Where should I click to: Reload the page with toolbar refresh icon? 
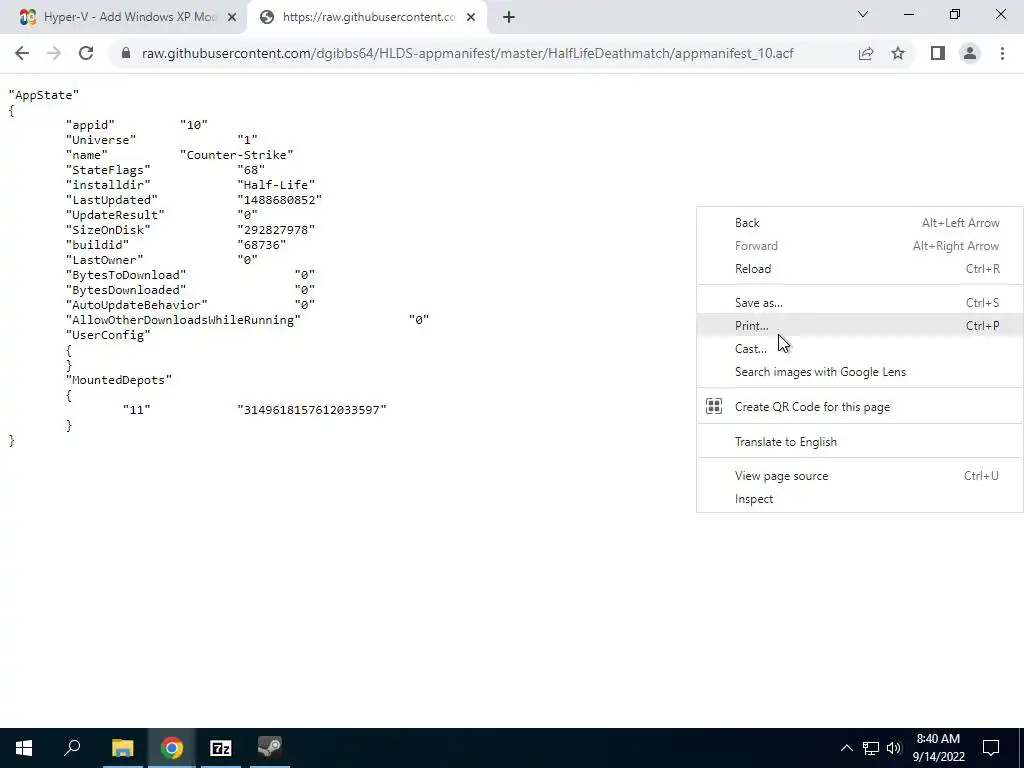coord(86,54)
